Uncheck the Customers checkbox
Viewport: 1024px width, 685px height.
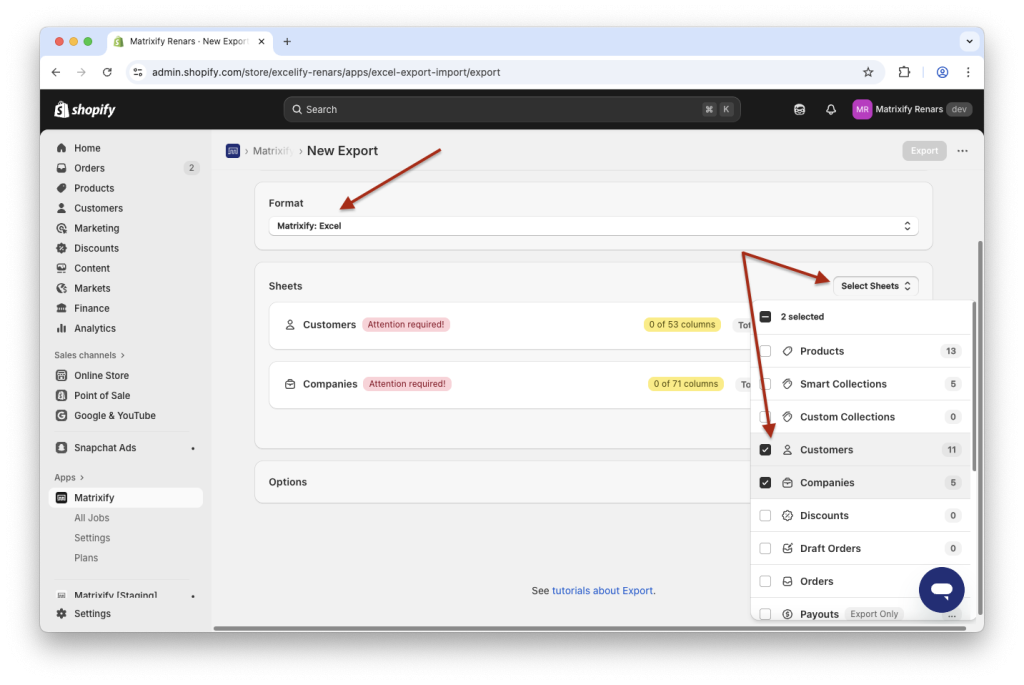pos(765,450)
